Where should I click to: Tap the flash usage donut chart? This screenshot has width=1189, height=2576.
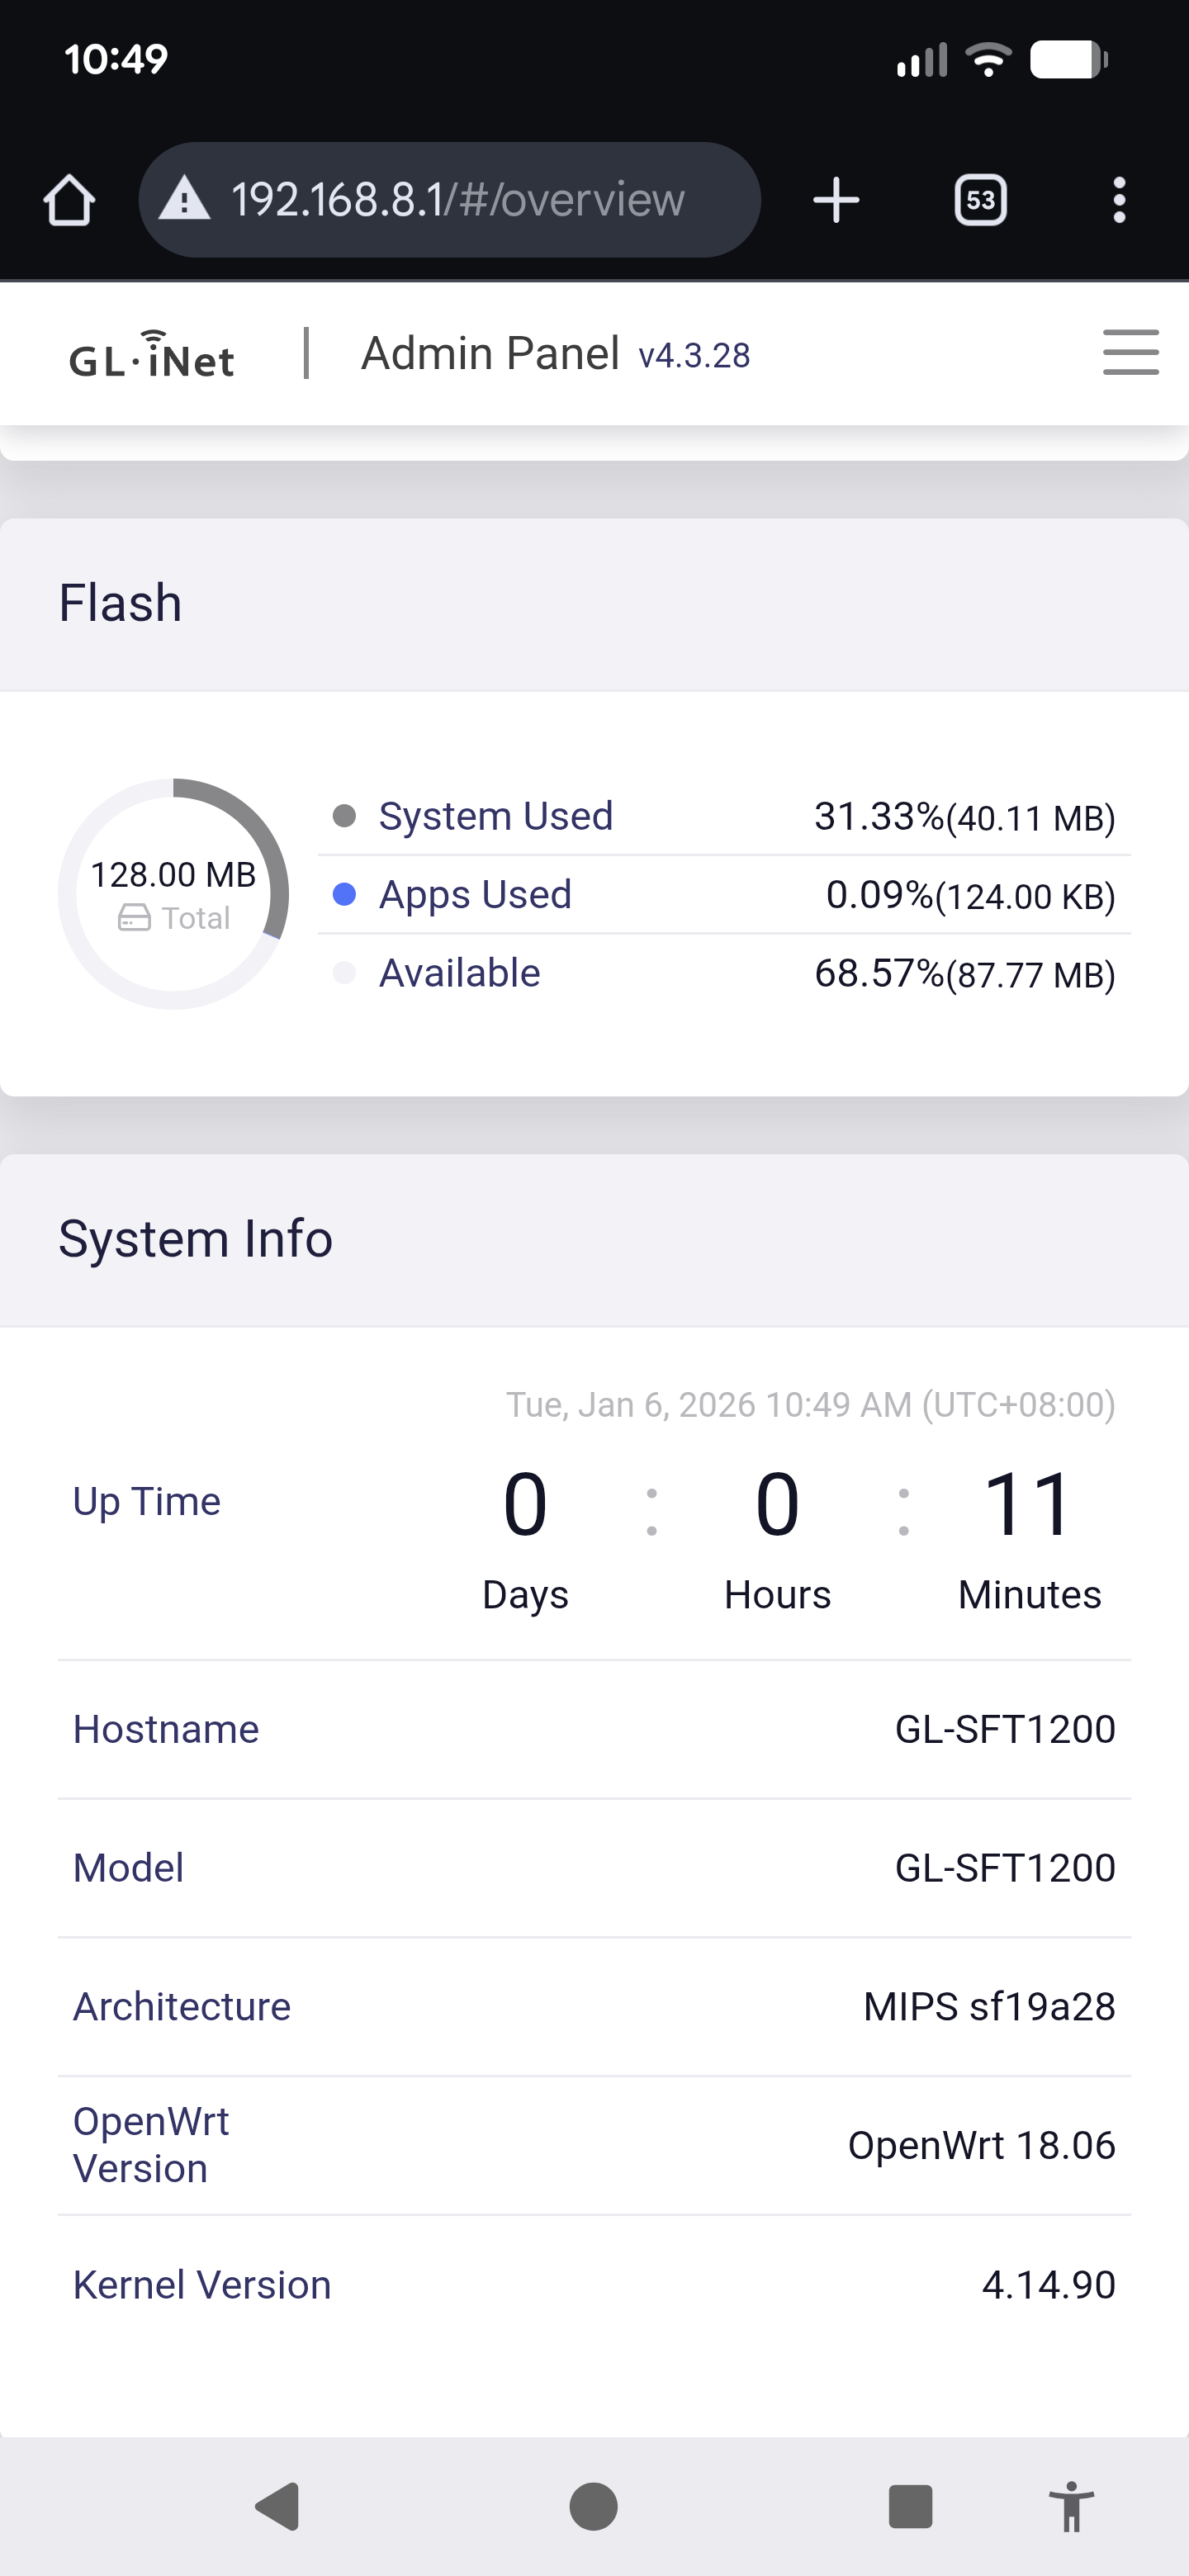pyautogui.click(x=174, y=893)
